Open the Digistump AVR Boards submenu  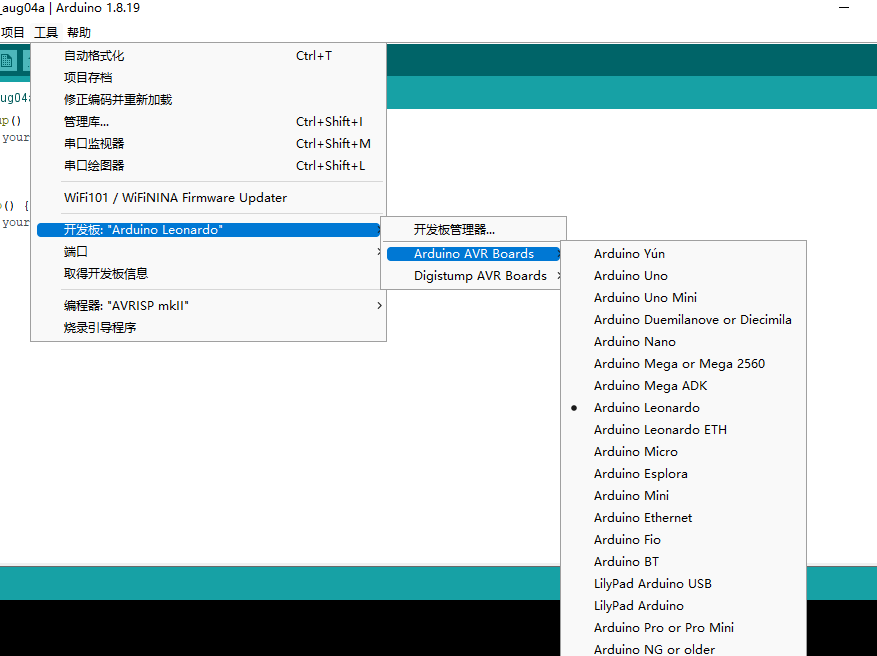click(x=480, y=276)
